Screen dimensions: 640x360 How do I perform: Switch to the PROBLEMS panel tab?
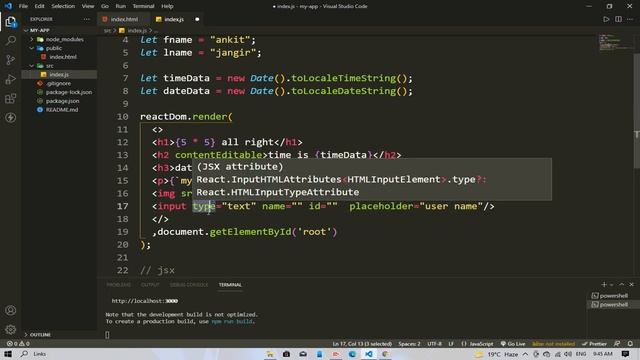(x=119, y=284)
